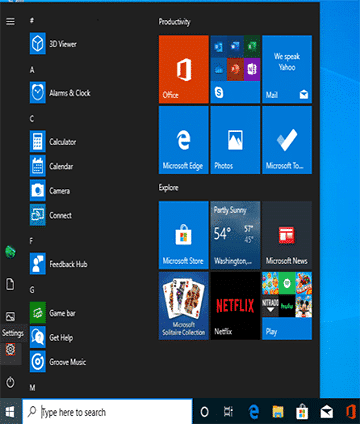Open the Calendar app
This screenshot has height=424, width=360.
pos(52,166)
